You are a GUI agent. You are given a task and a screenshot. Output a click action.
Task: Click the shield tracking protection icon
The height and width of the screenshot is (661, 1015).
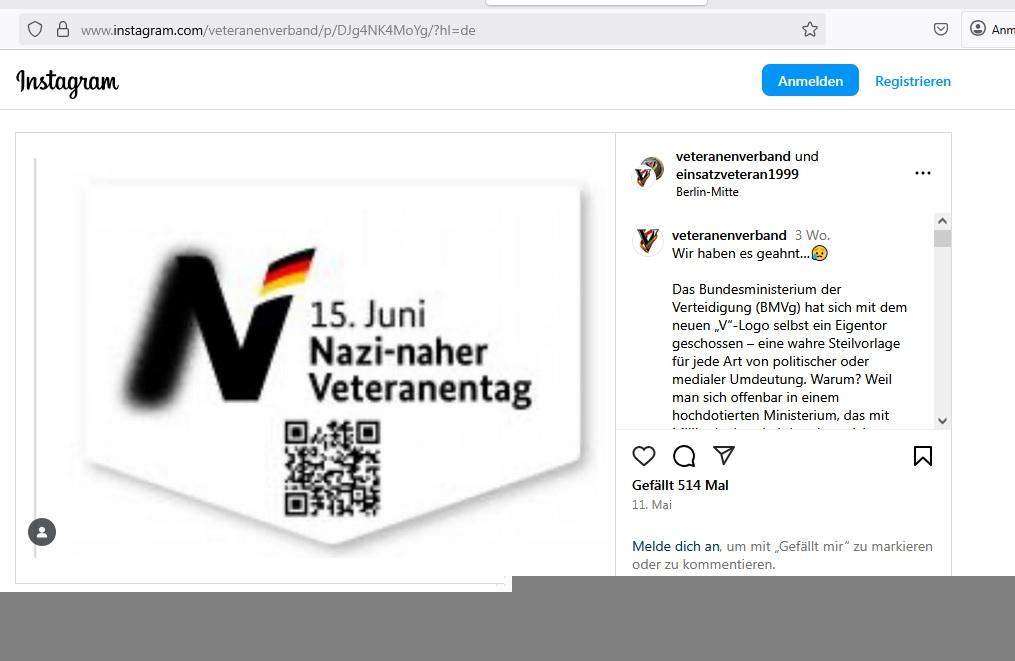click(x=35, y=29)
